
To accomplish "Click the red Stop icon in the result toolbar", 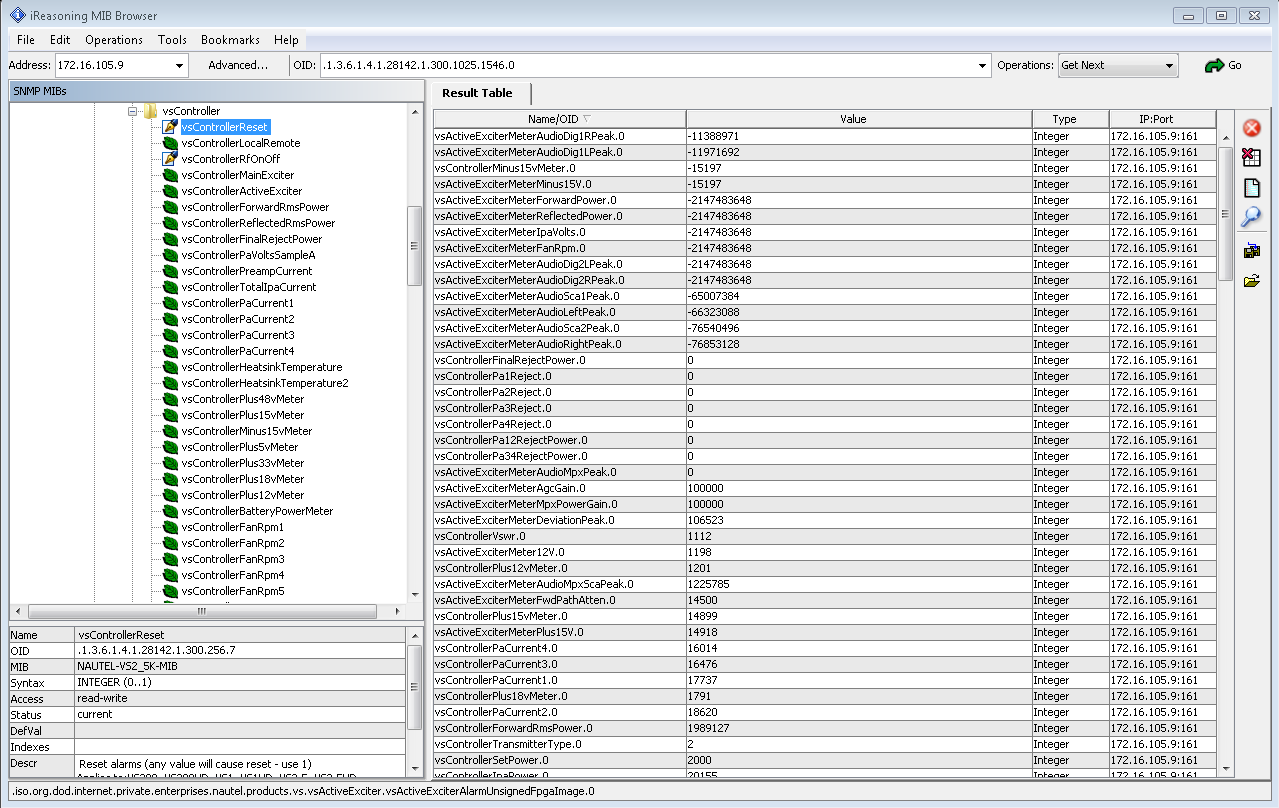I will (1251, 128).
